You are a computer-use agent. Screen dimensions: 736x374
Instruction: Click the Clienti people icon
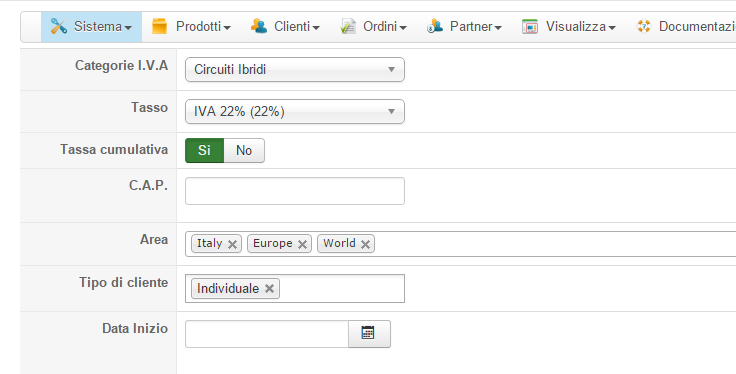[x=259, y=26]
